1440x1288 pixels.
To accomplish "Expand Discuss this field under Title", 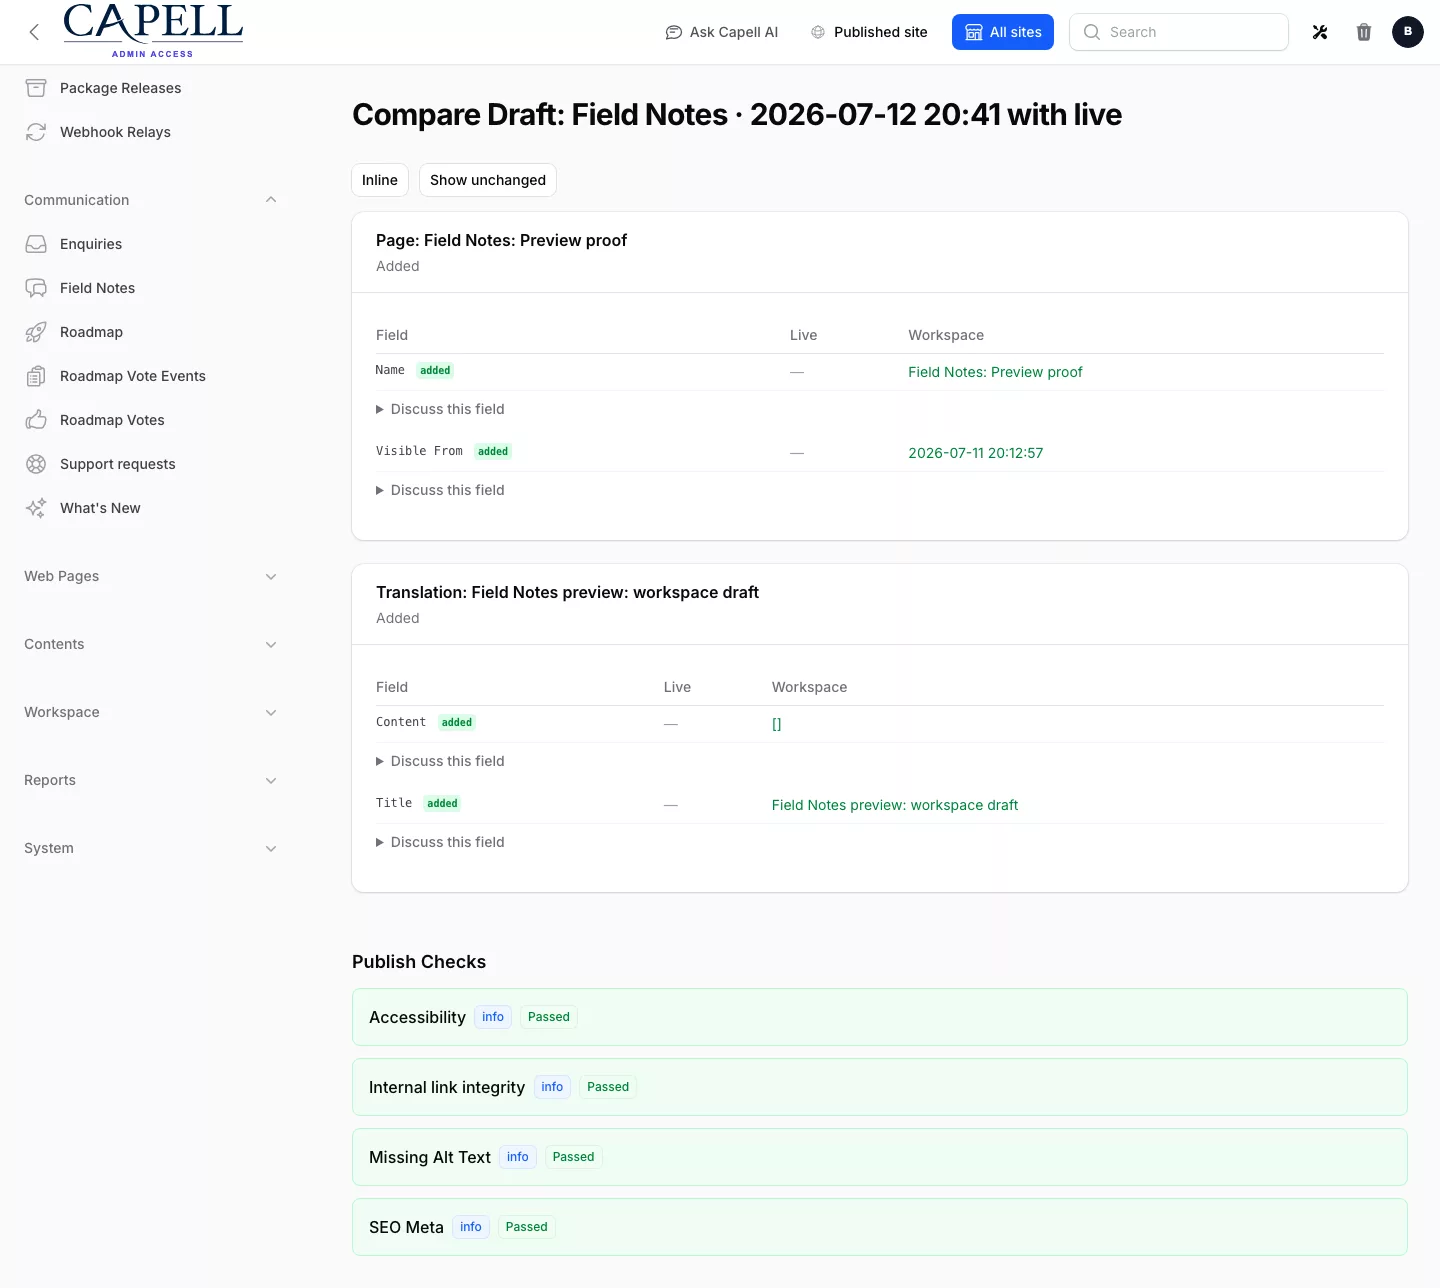I will pyautogui.click(x=440, y=842).
